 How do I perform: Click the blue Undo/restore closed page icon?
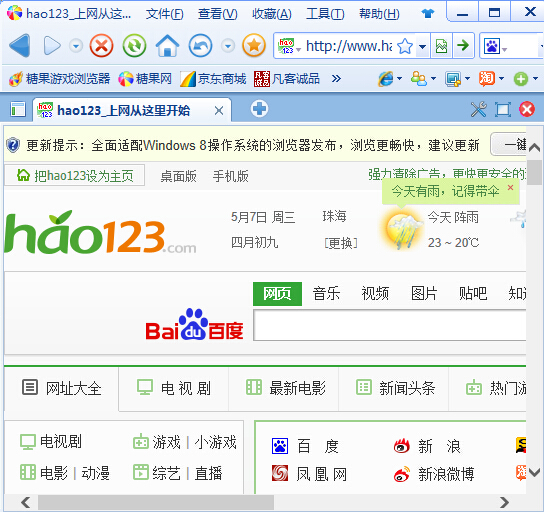(x=200, y=45)
